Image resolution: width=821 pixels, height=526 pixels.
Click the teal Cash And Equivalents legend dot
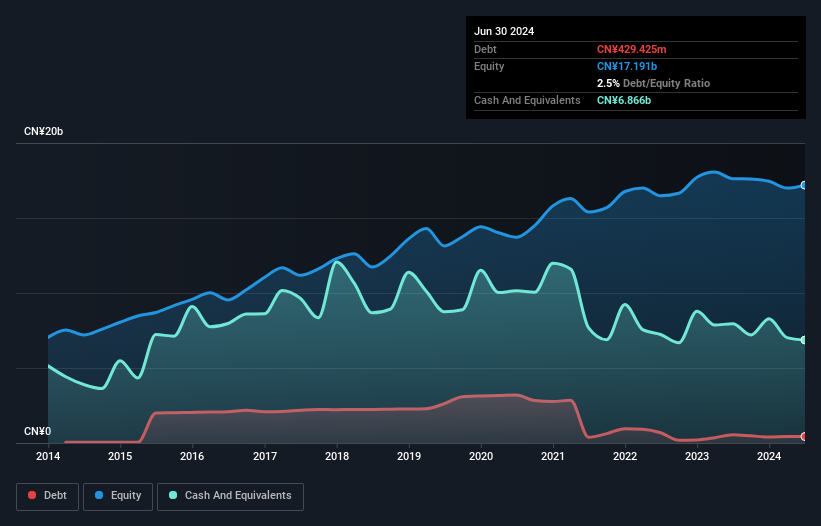173,495
